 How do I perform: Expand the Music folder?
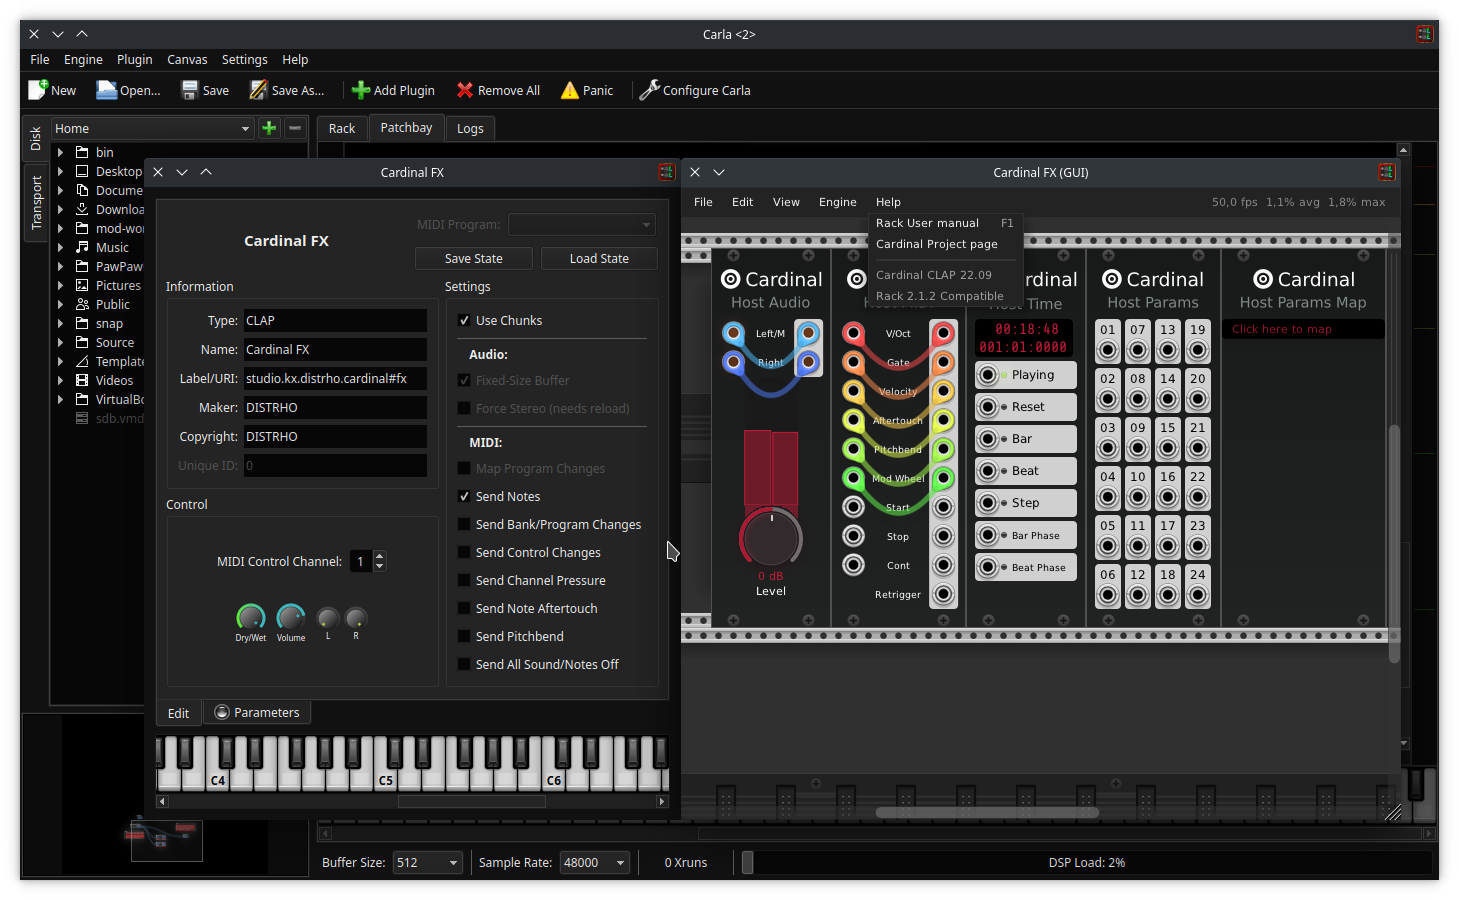(x=60, y=247)
